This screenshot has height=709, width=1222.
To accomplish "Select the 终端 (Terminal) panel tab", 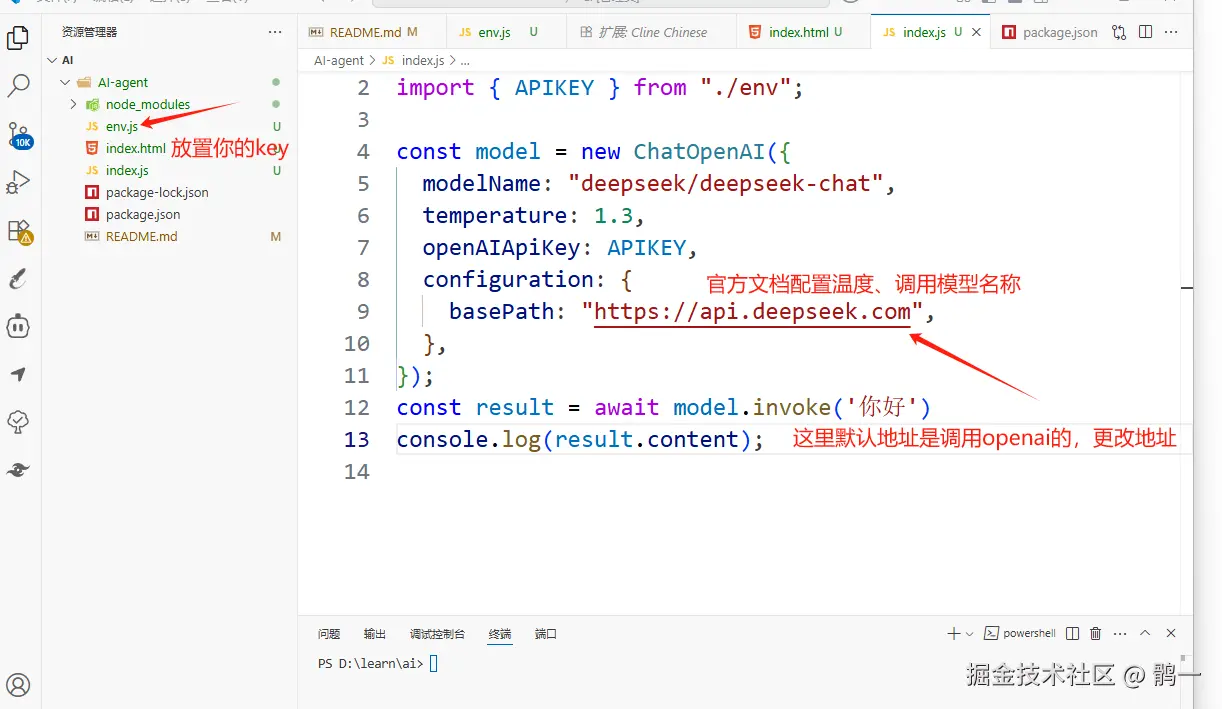I will point(500,634).
